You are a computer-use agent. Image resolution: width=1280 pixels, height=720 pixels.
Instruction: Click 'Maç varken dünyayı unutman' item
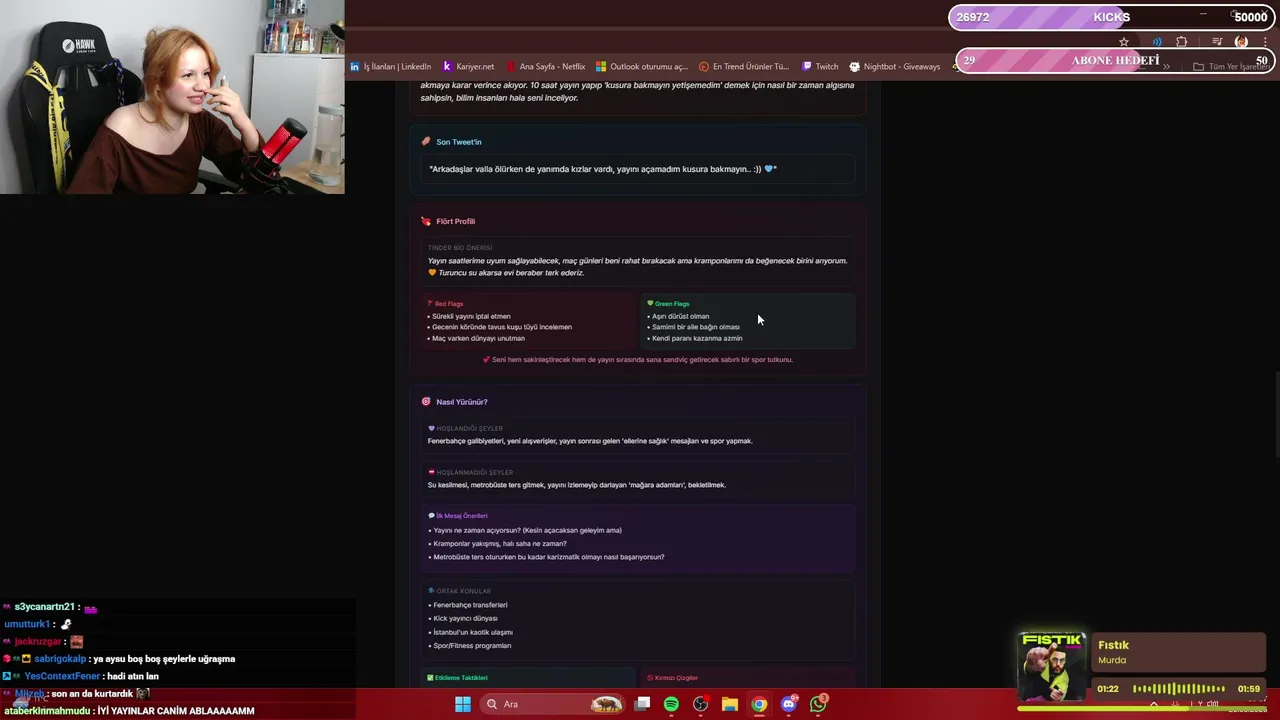(x=478, y=338)
